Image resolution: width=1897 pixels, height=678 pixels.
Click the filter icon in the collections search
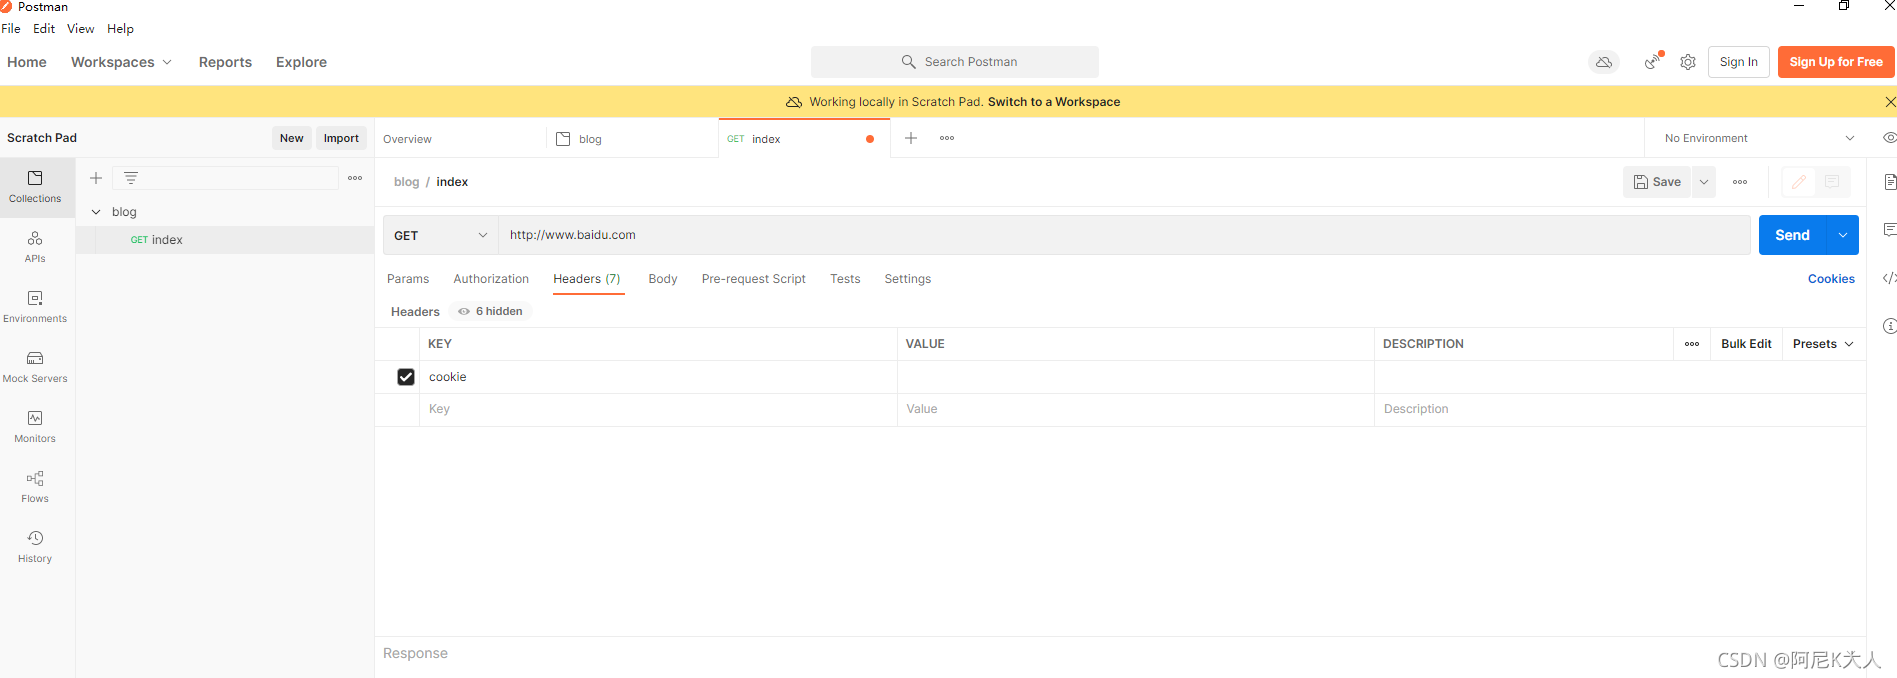(x=131, y=178)
